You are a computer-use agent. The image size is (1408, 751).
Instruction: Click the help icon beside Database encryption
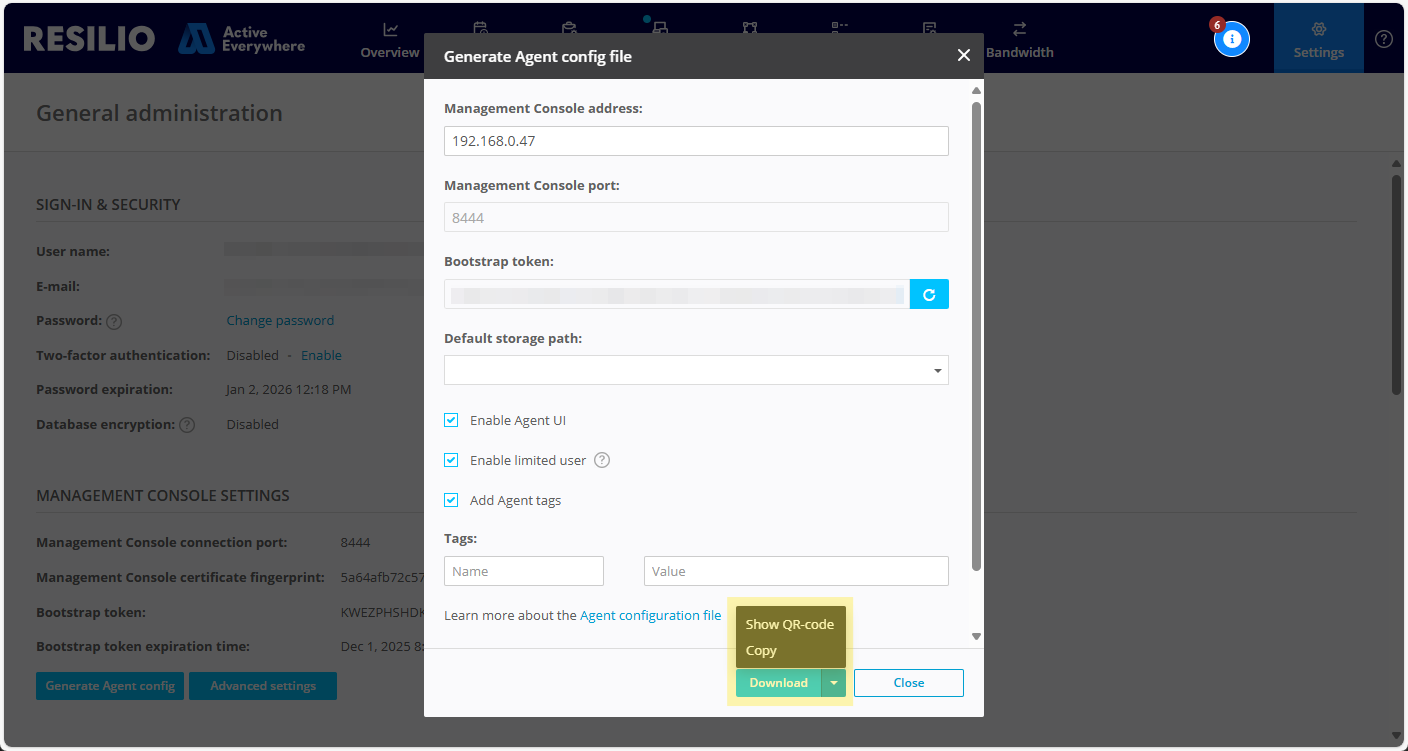pyautogui.click(x=187, y=424)
